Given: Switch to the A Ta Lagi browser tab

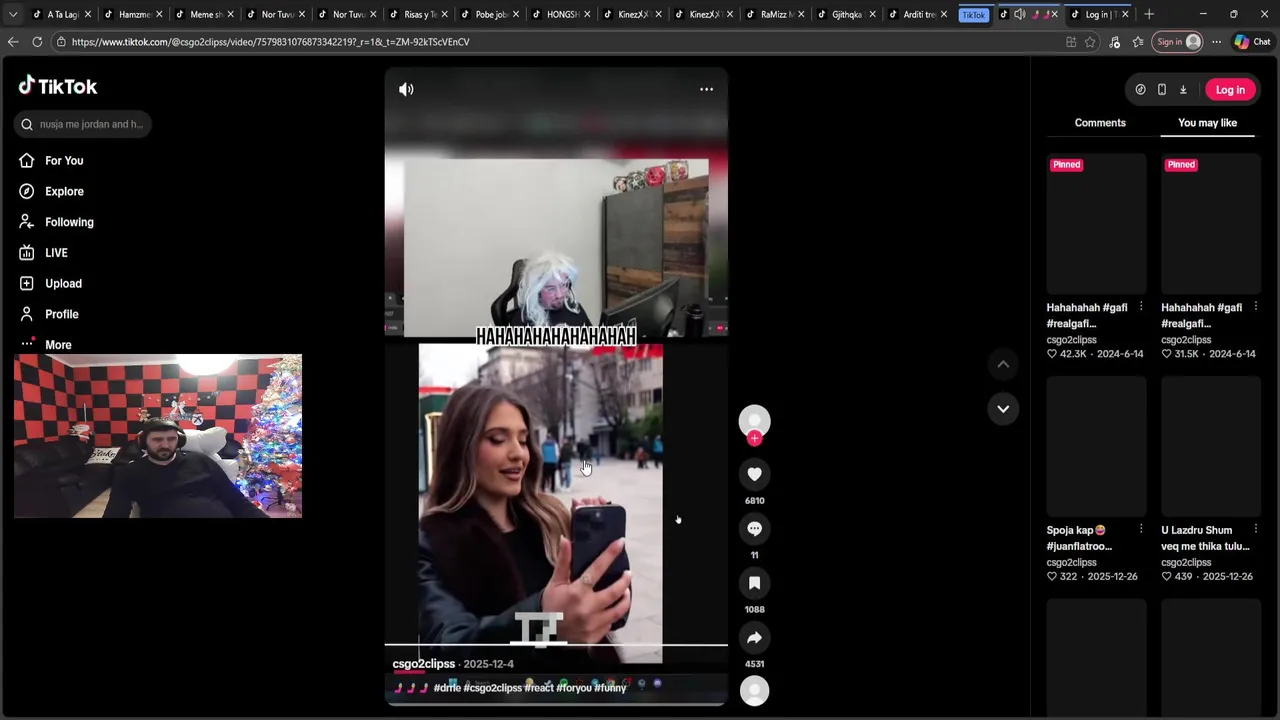Looking at the screenshot, I should pos(60,14).
